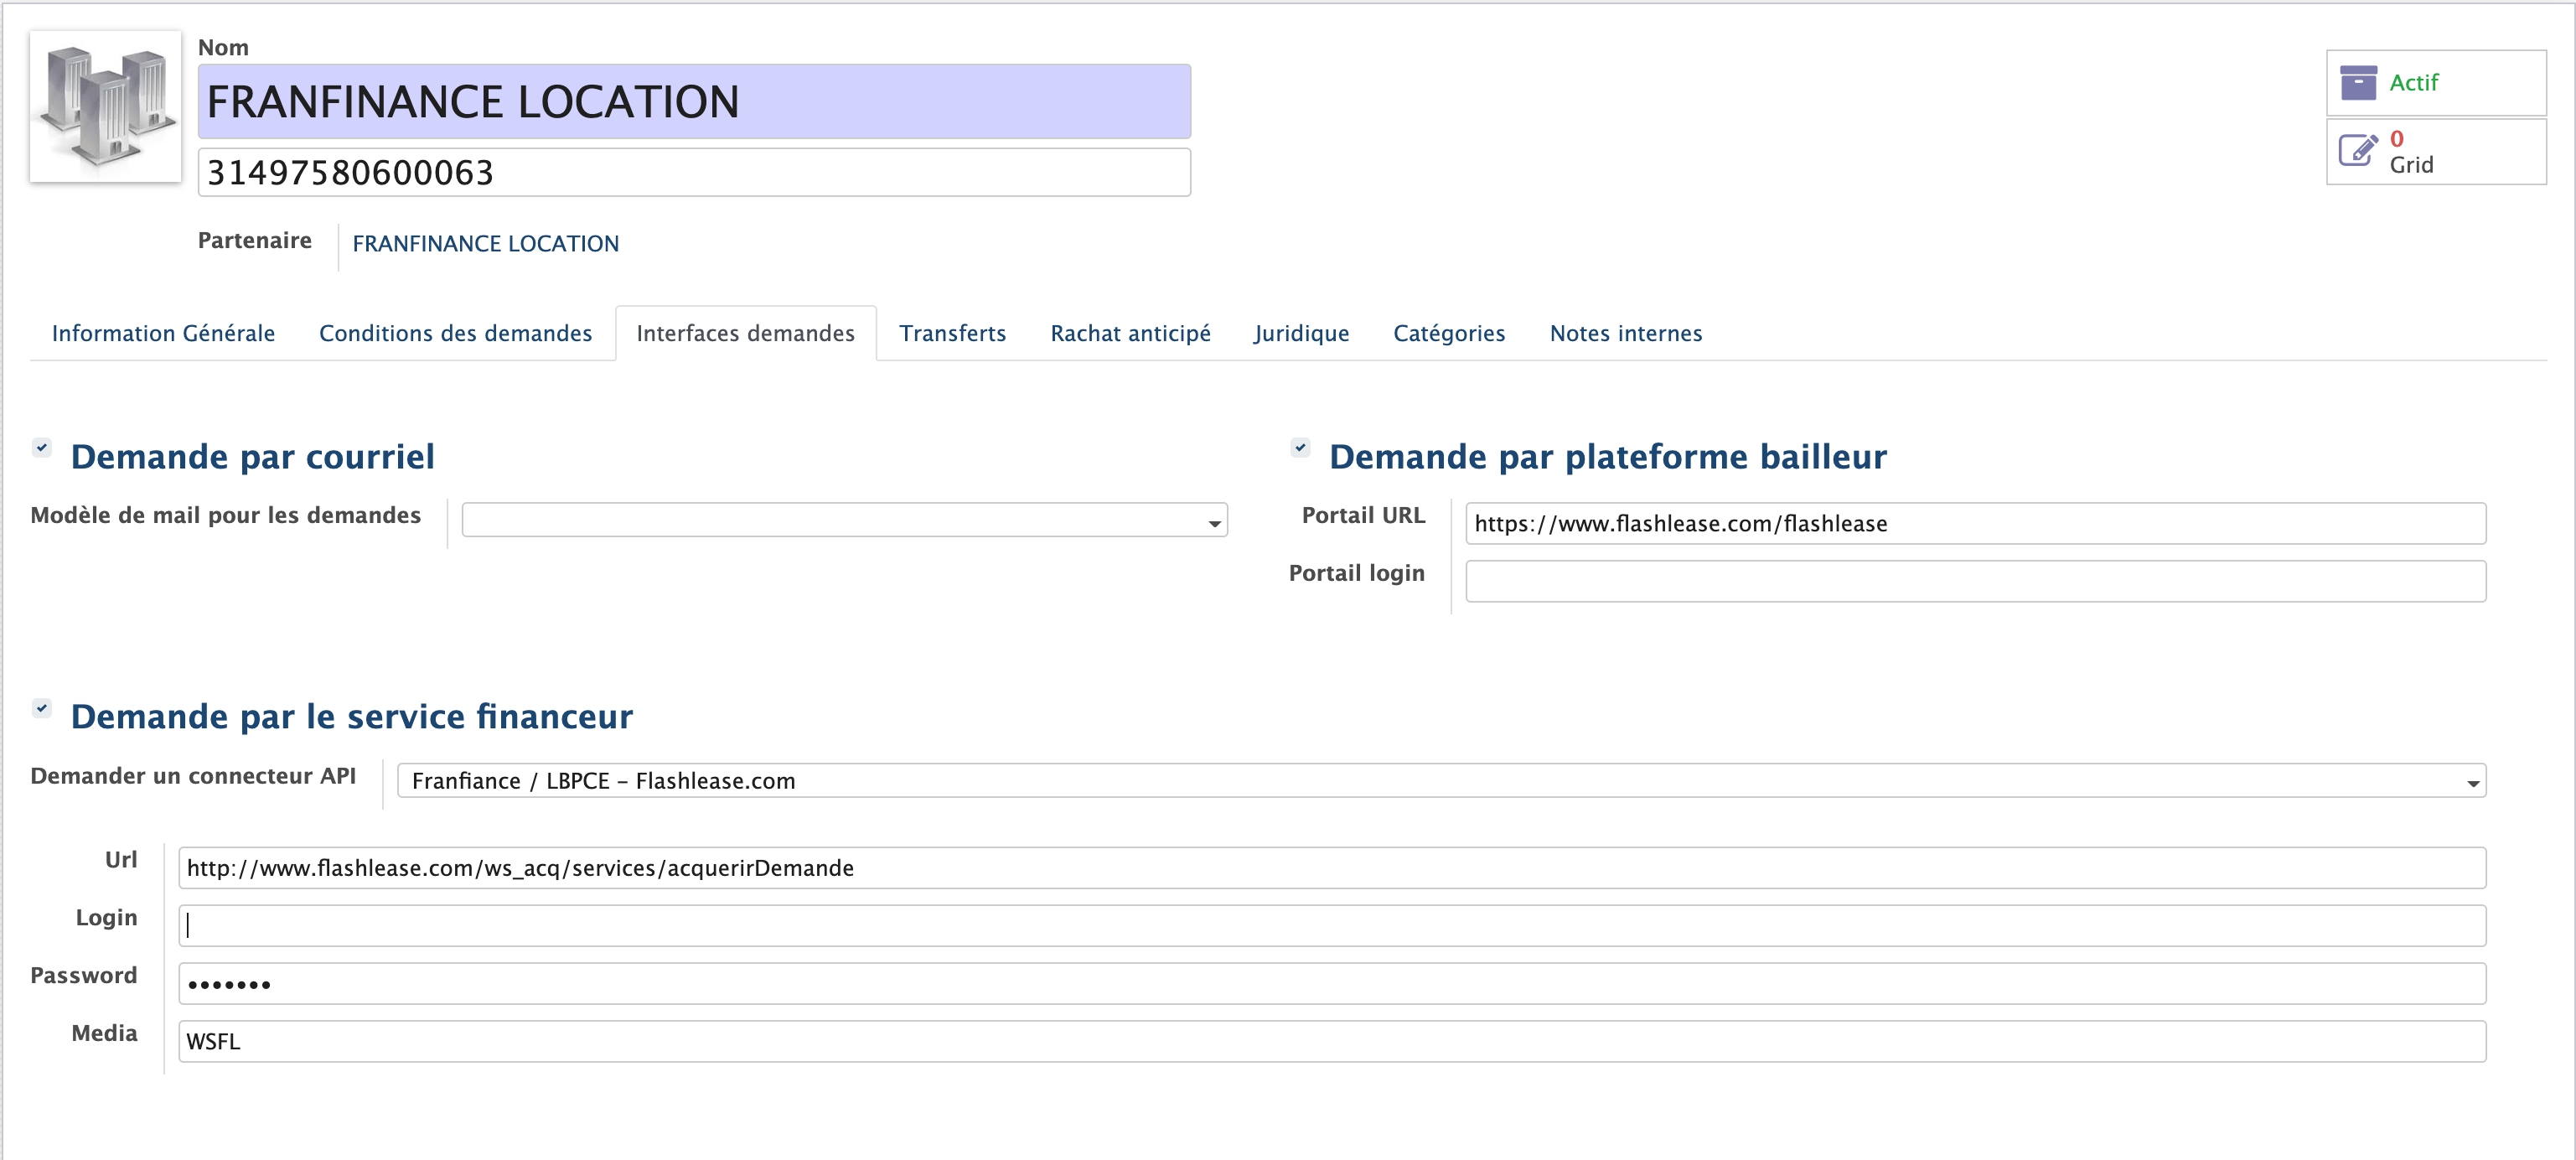Focus the Password field

pos(1331,984)
